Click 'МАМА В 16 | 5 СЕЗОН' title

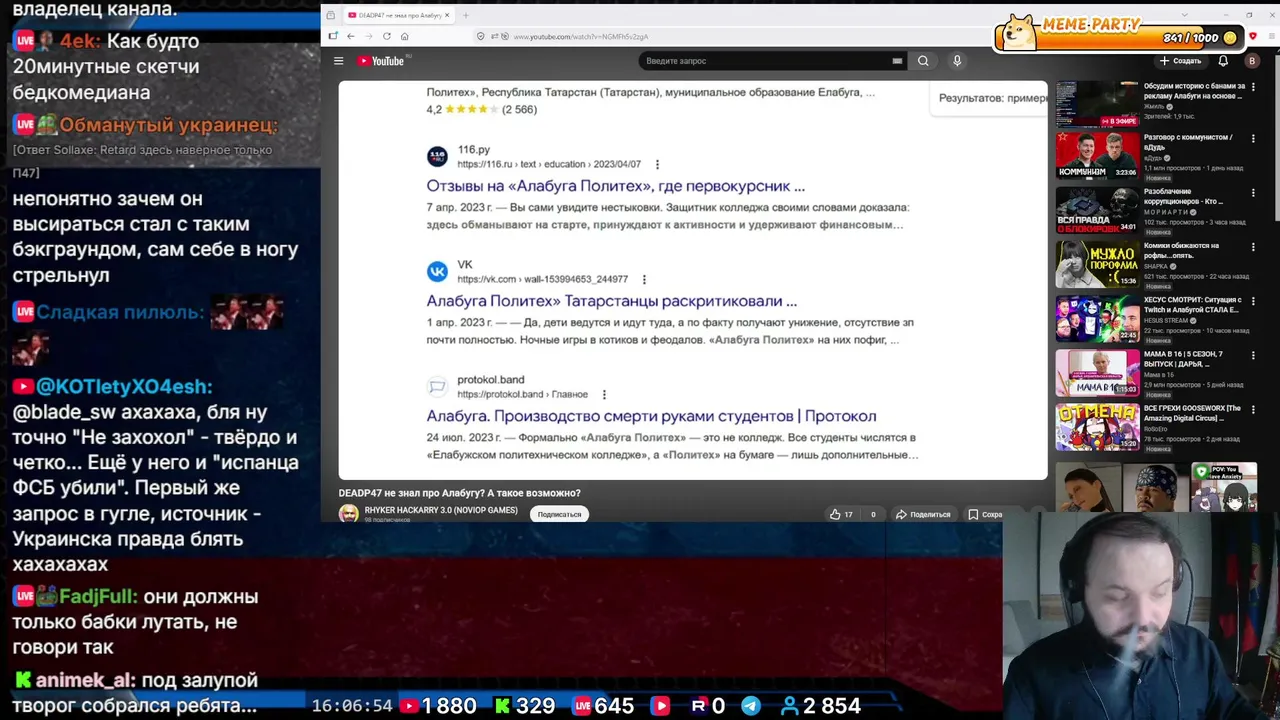(x=1183, y=358)
